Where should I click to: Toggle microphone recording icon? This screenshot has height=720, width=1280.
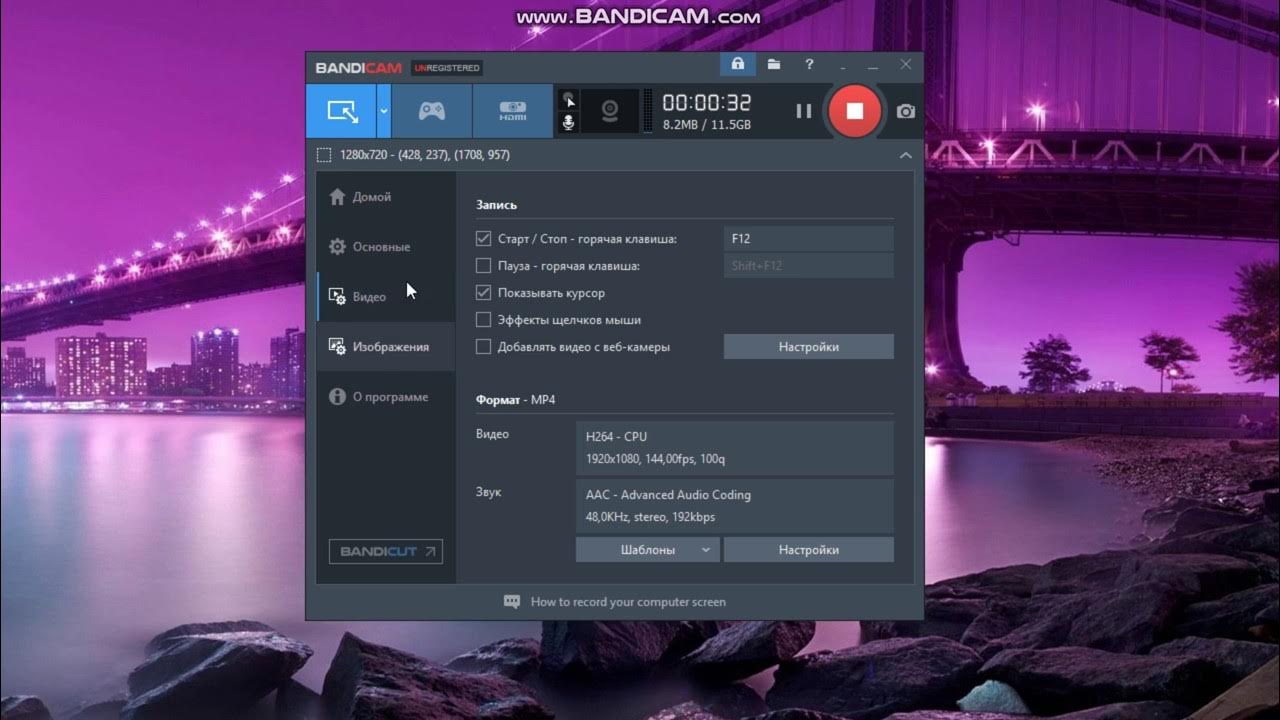[x=568, y=122]
